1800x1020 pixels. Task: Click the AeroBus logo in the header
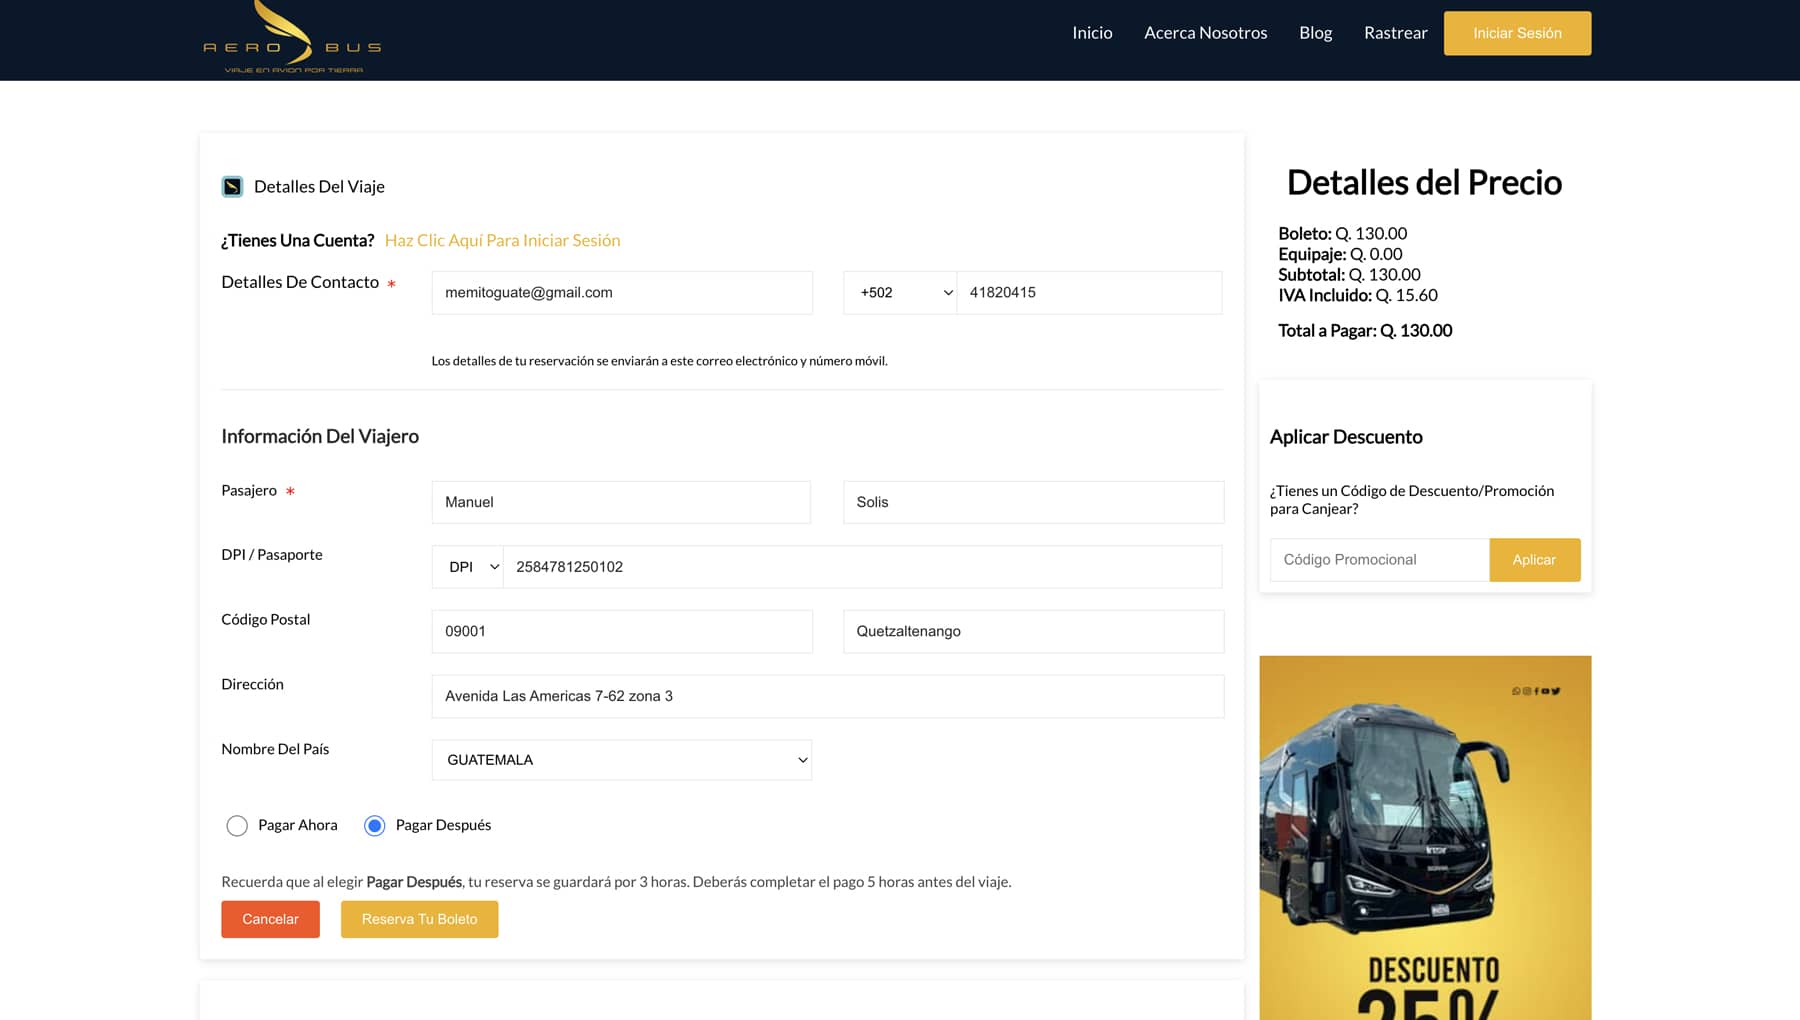(292, 40)
